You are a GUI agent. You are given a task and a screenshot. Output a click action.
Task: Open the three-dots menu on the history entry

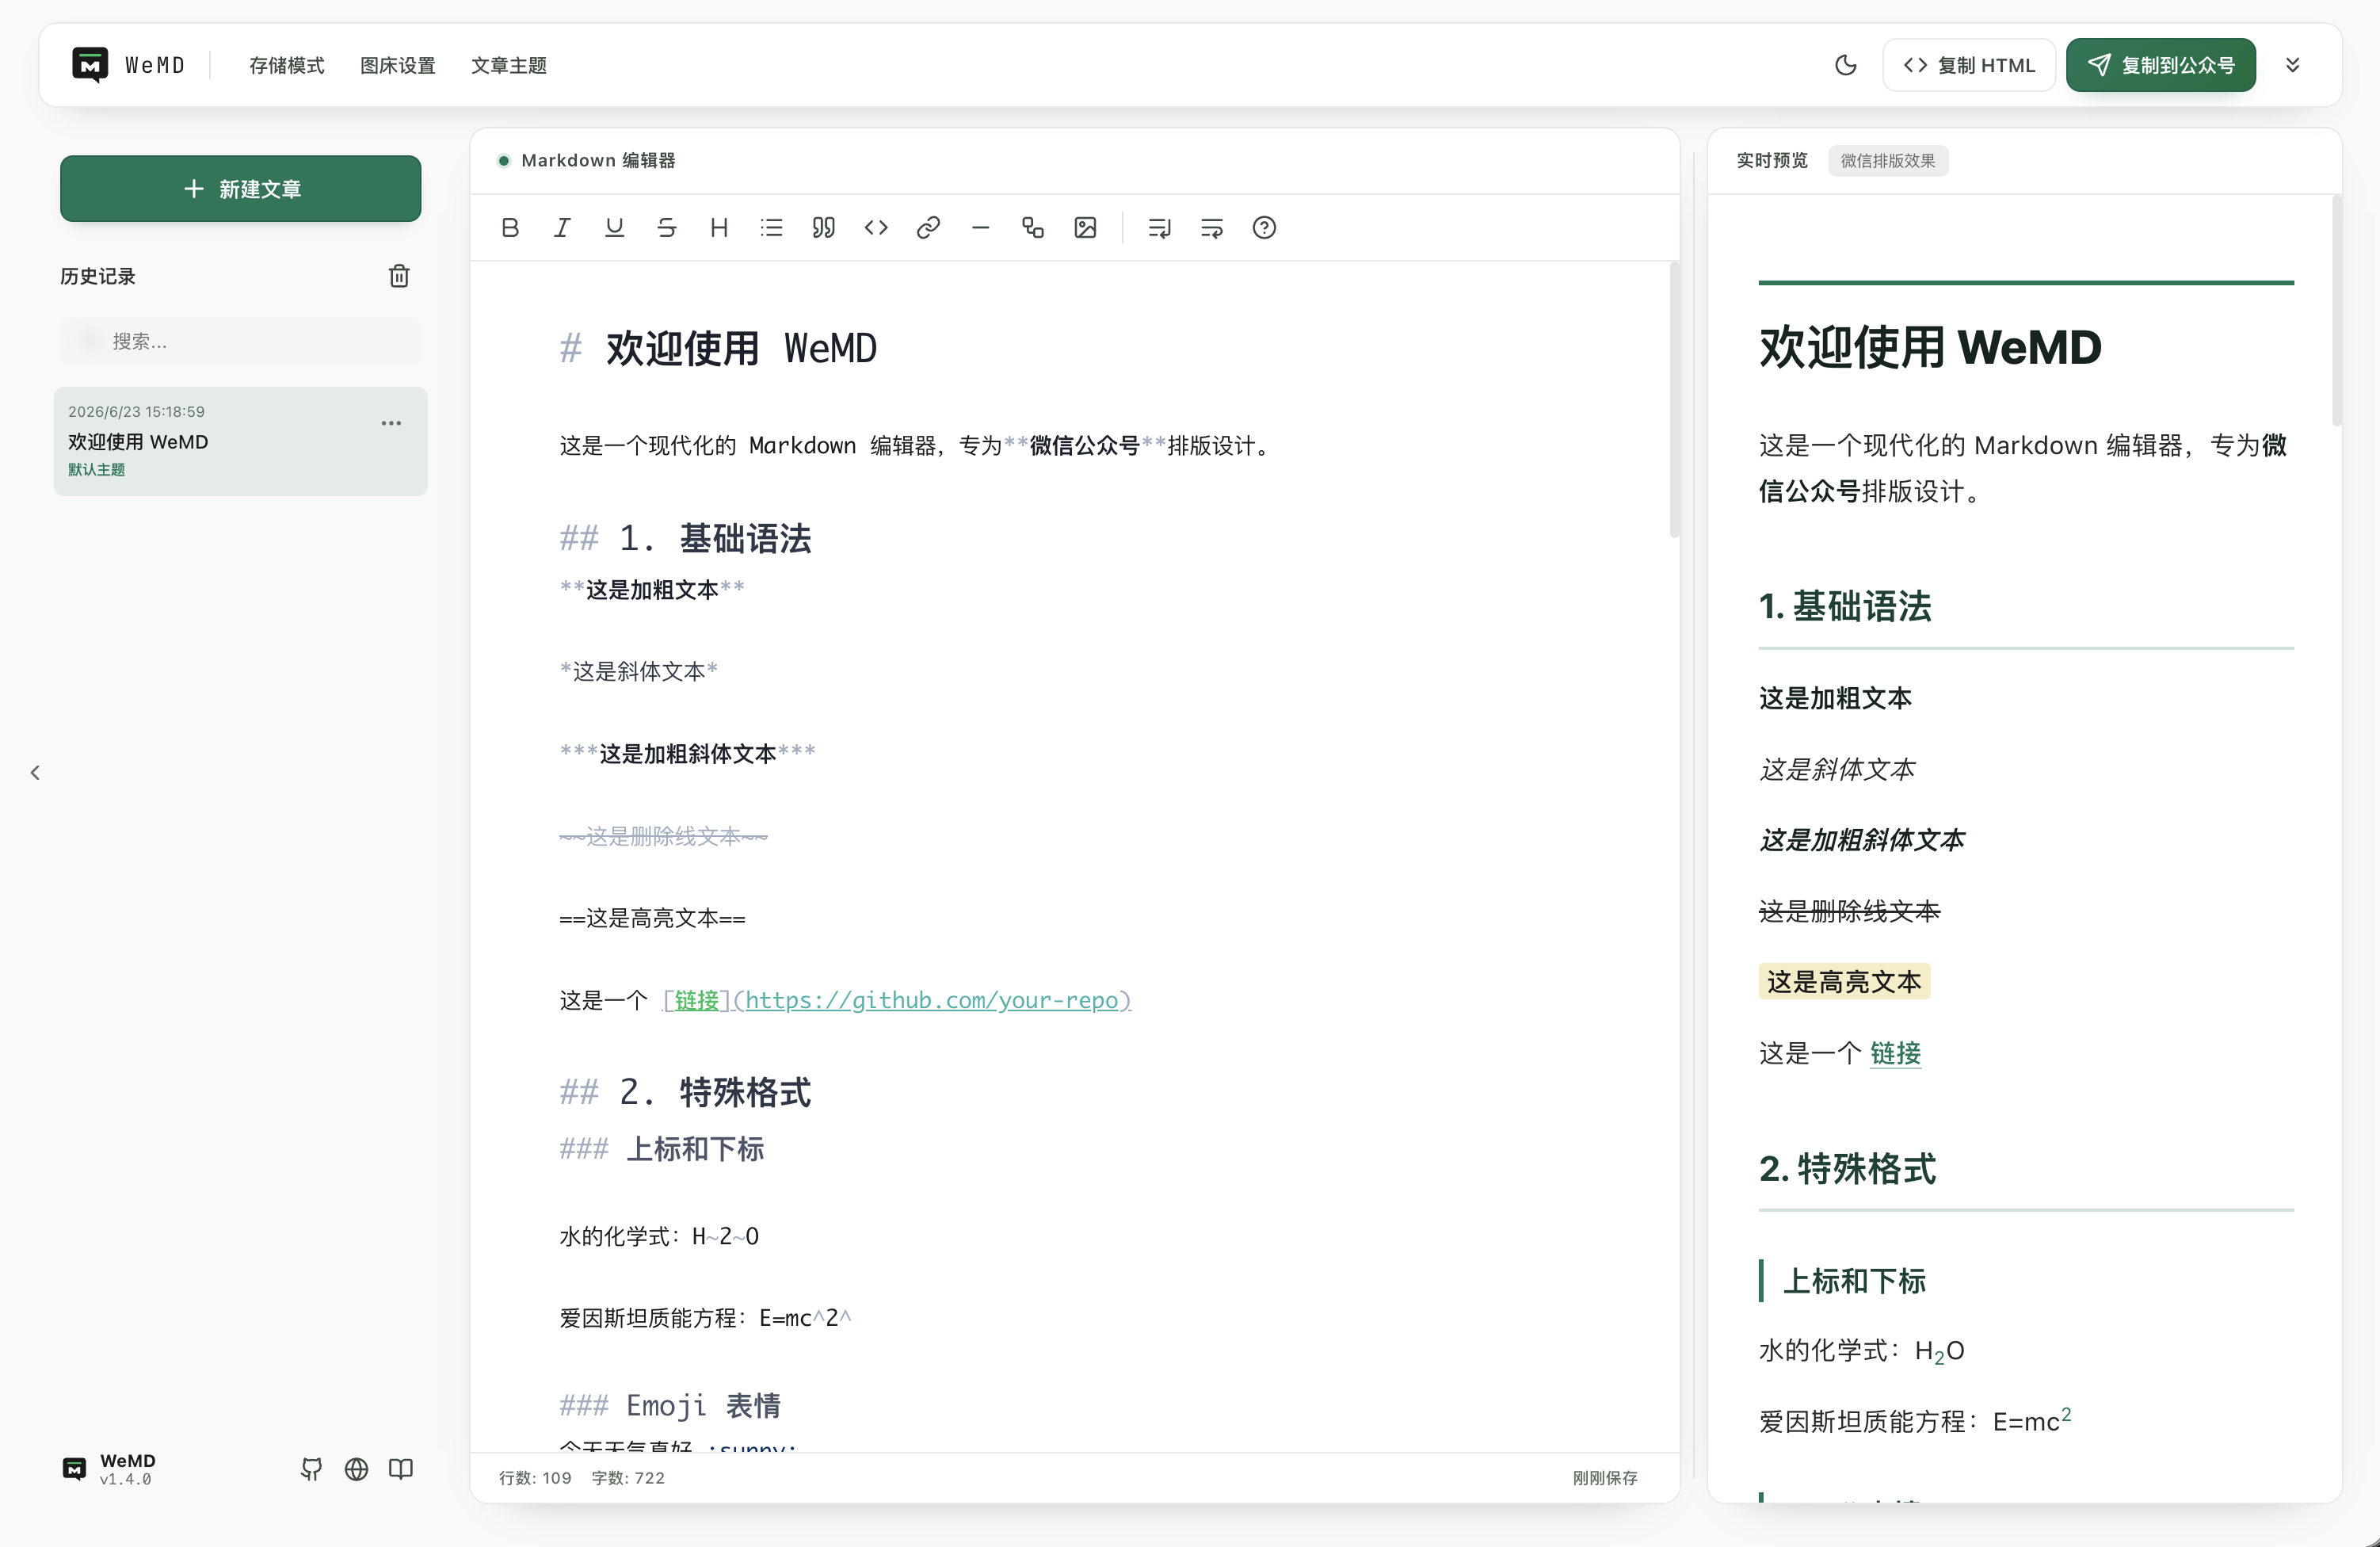[391, 423]
